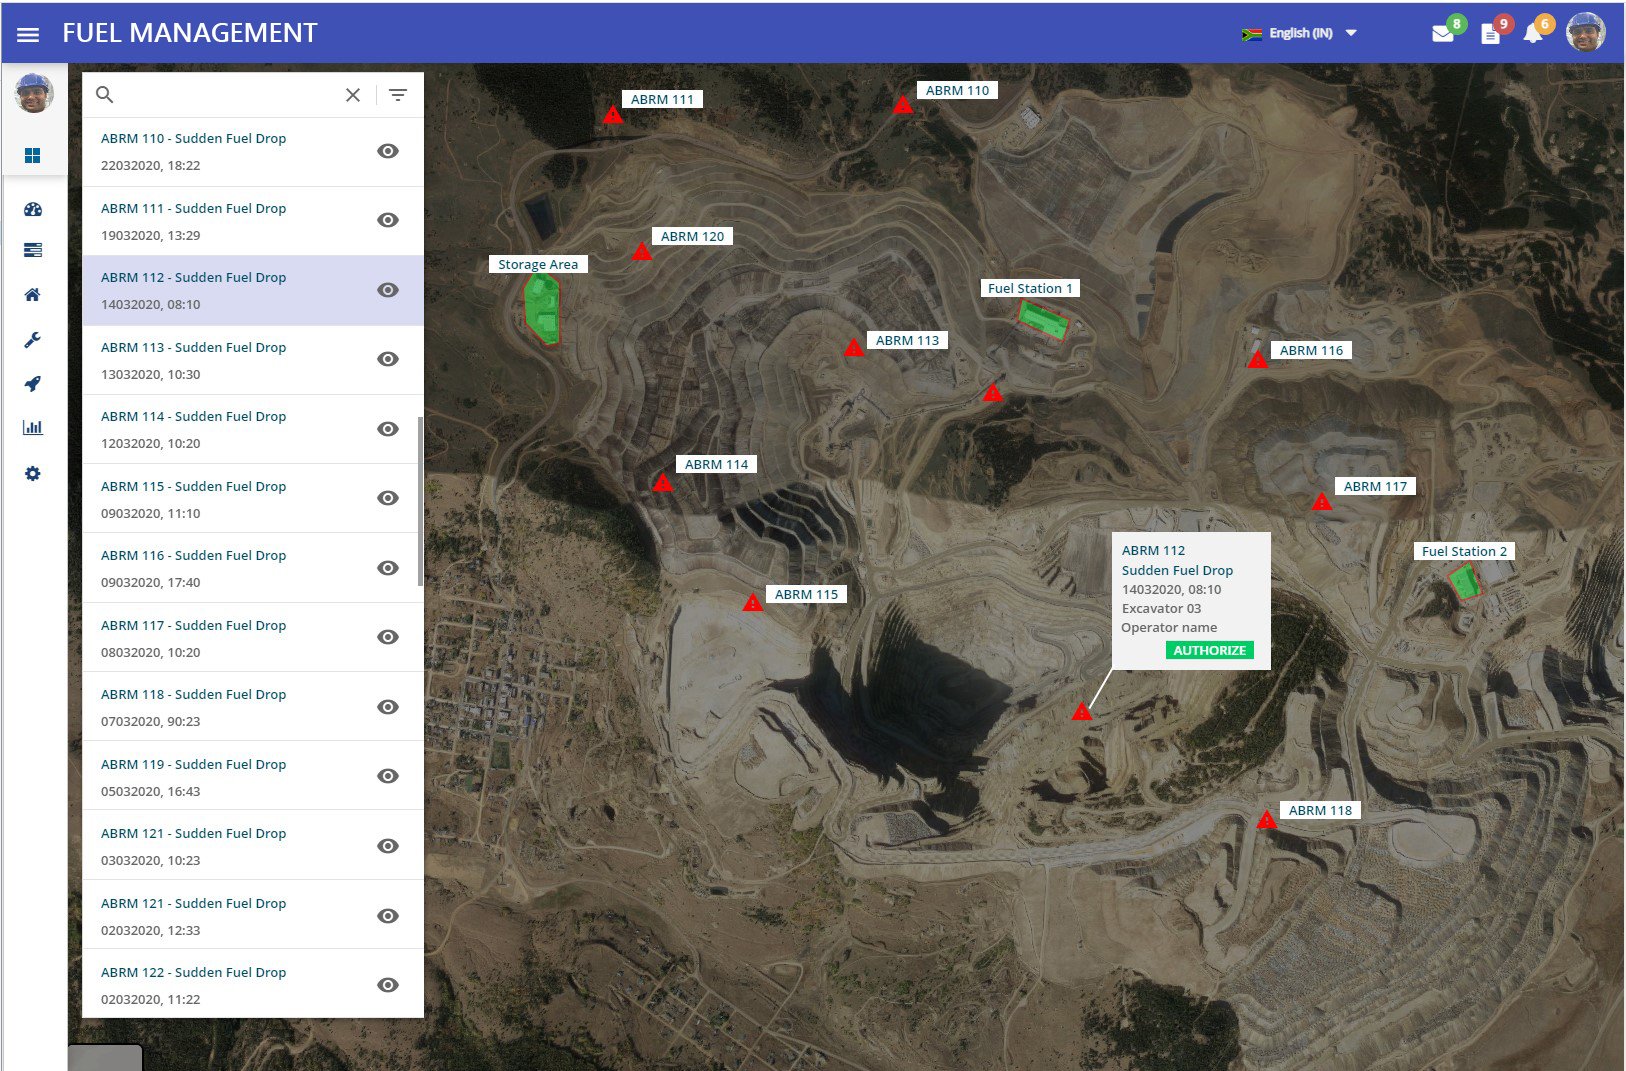The height and width of the screenshot is (1071, 1626).
Task: Click the ABRM 114 alert triangle on map
Action: 662,482
